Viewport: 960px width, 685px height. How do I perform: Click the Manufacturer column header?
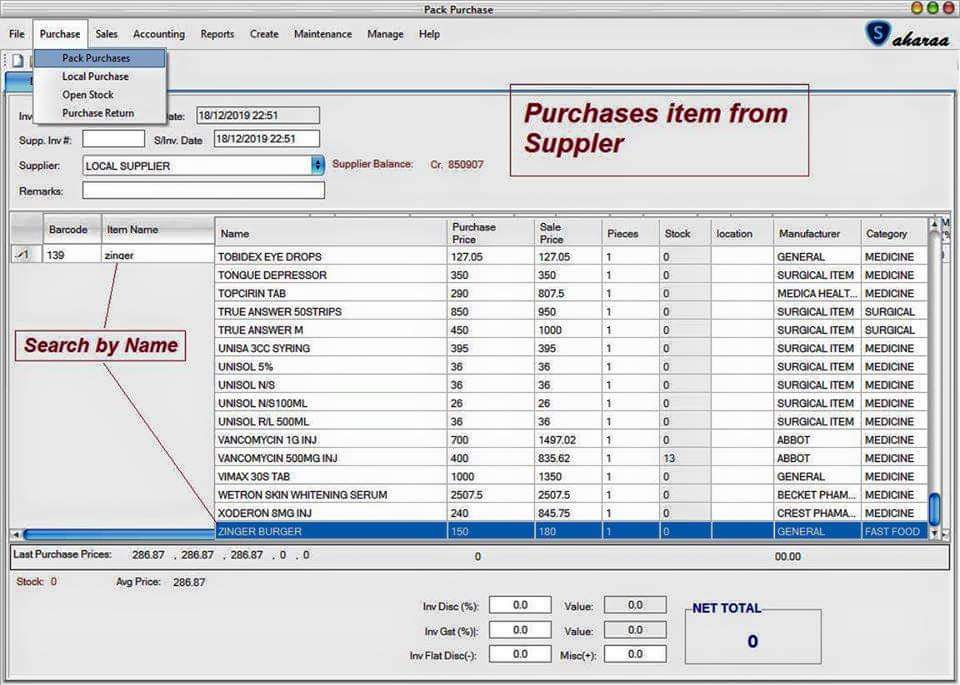pyautogui.click(x=817, y=233)
